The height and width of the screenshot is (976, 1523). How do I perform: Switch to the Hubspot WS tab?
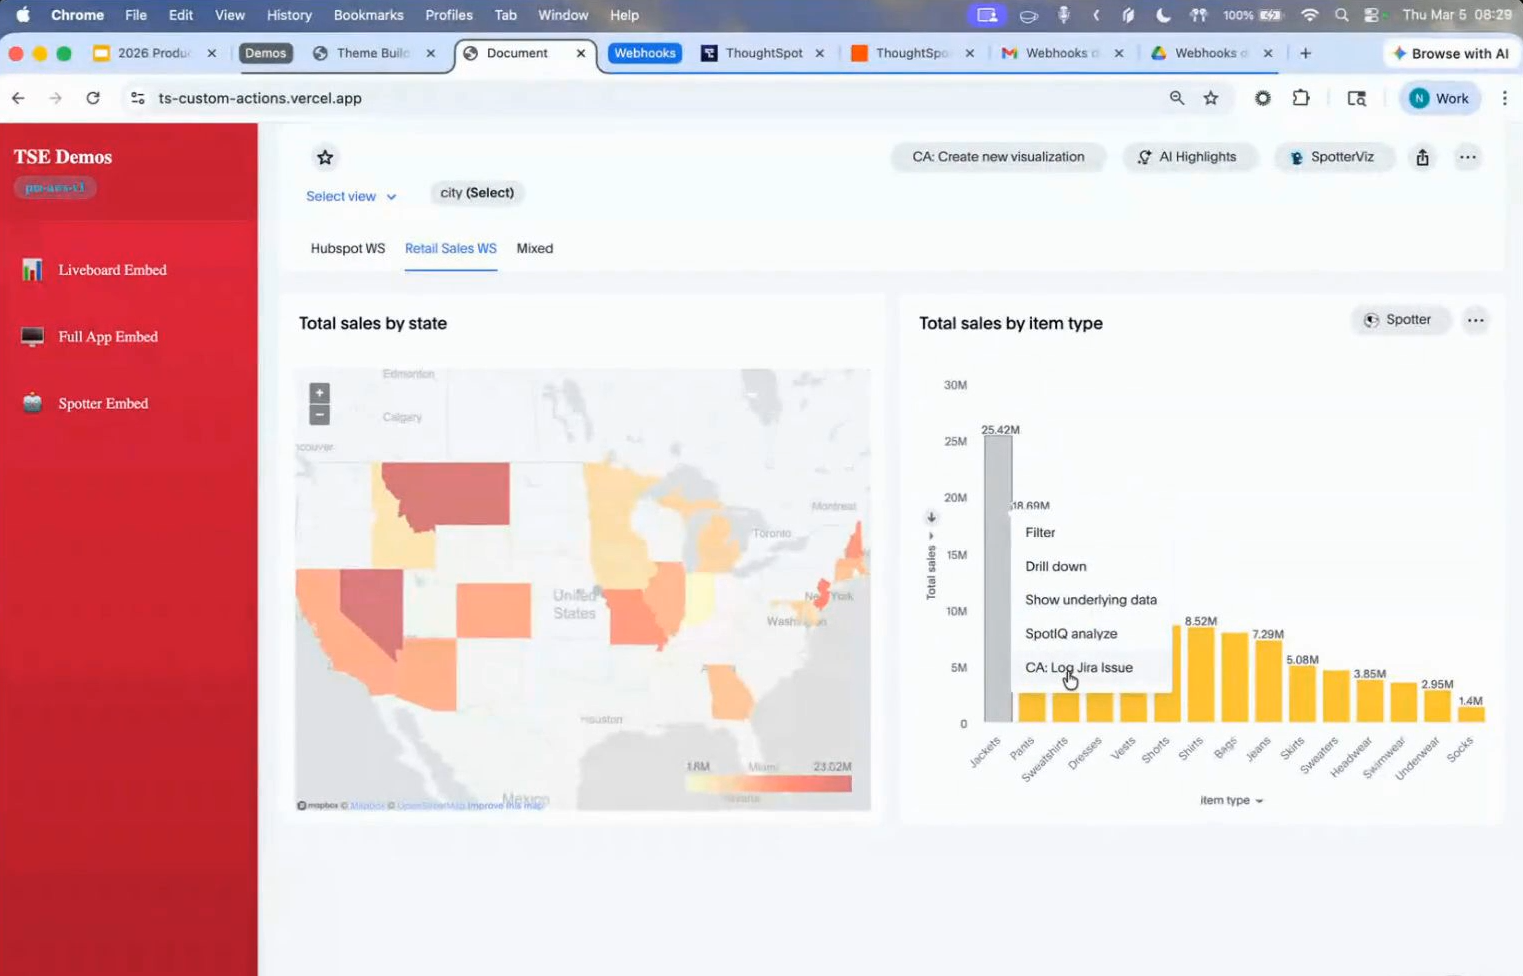(x=347, y=249)
